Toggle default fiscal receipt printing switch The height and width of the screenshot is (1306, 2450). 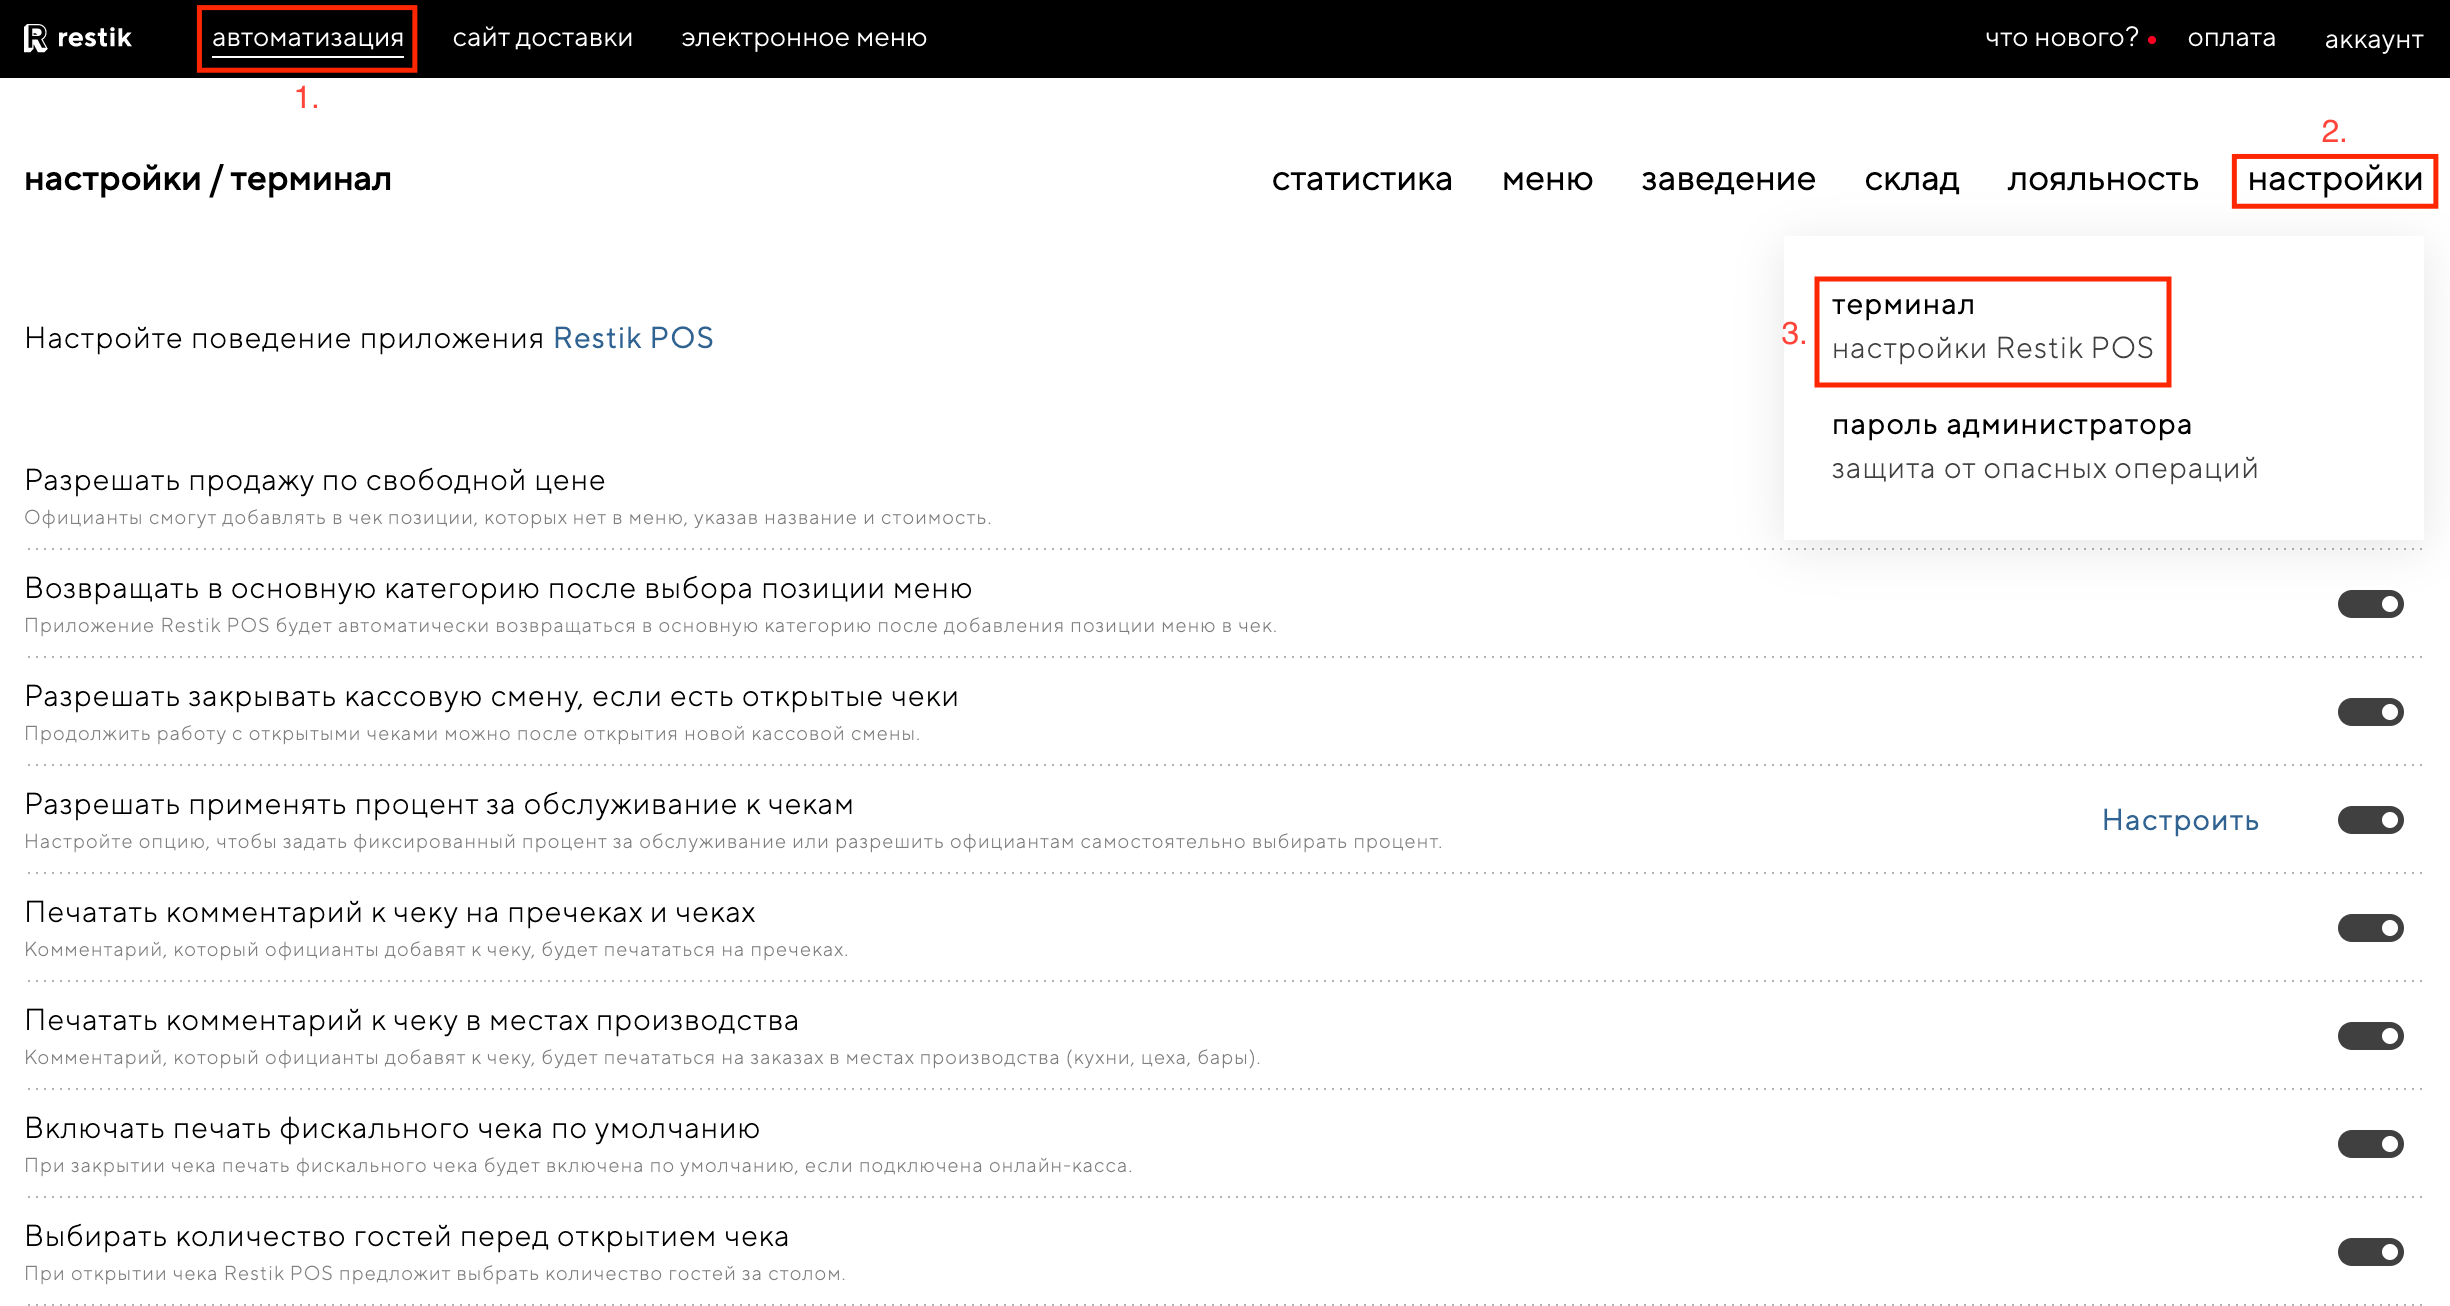(x=2370, y=1144)
